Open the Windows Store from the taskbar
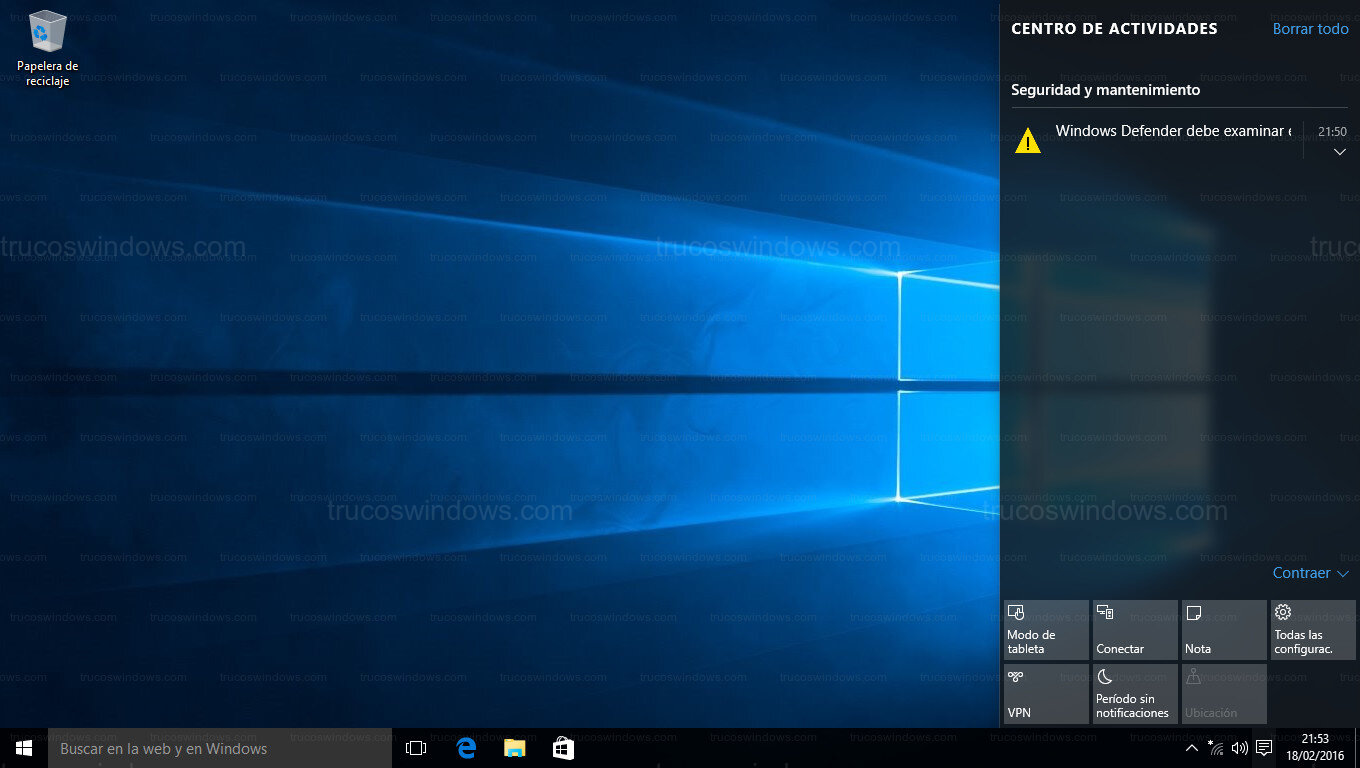 (562, 747)
